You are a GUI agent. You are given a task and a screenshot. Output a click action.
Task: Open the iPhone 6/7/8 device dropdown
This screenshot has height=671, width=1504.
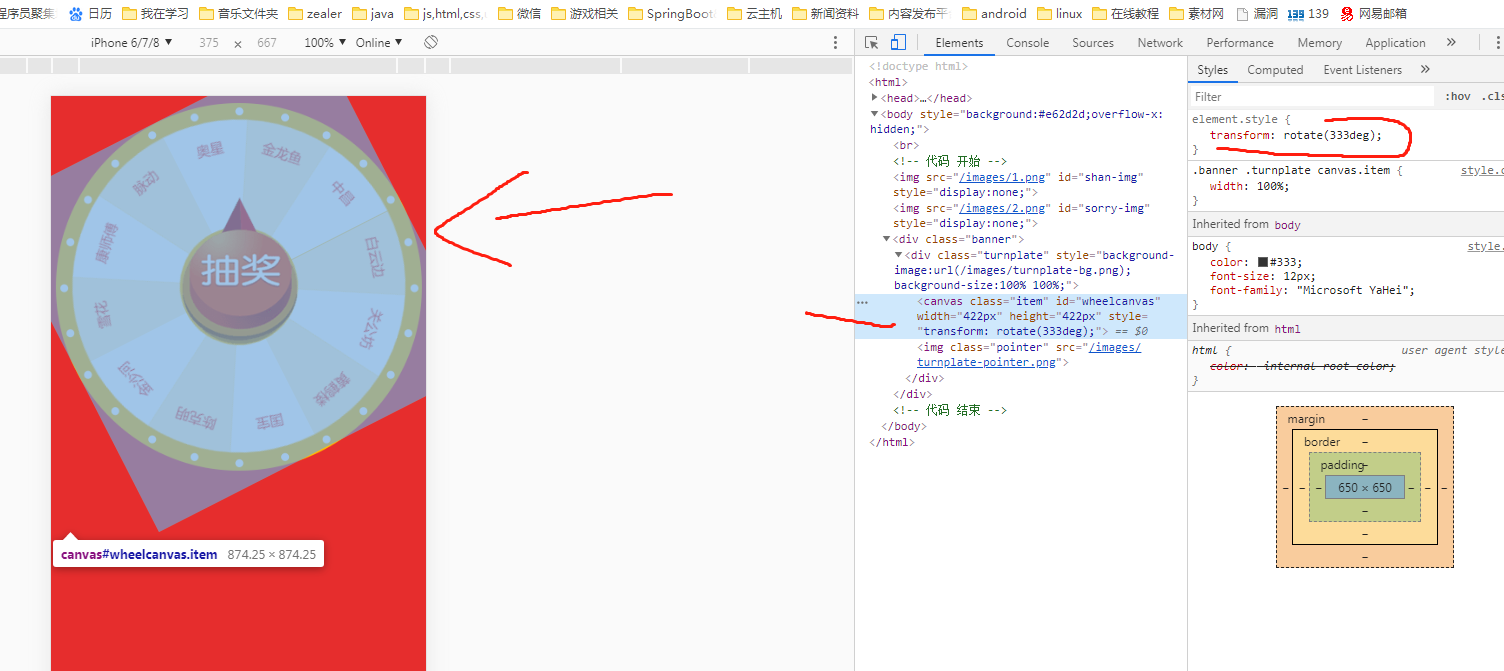point(131,43)
